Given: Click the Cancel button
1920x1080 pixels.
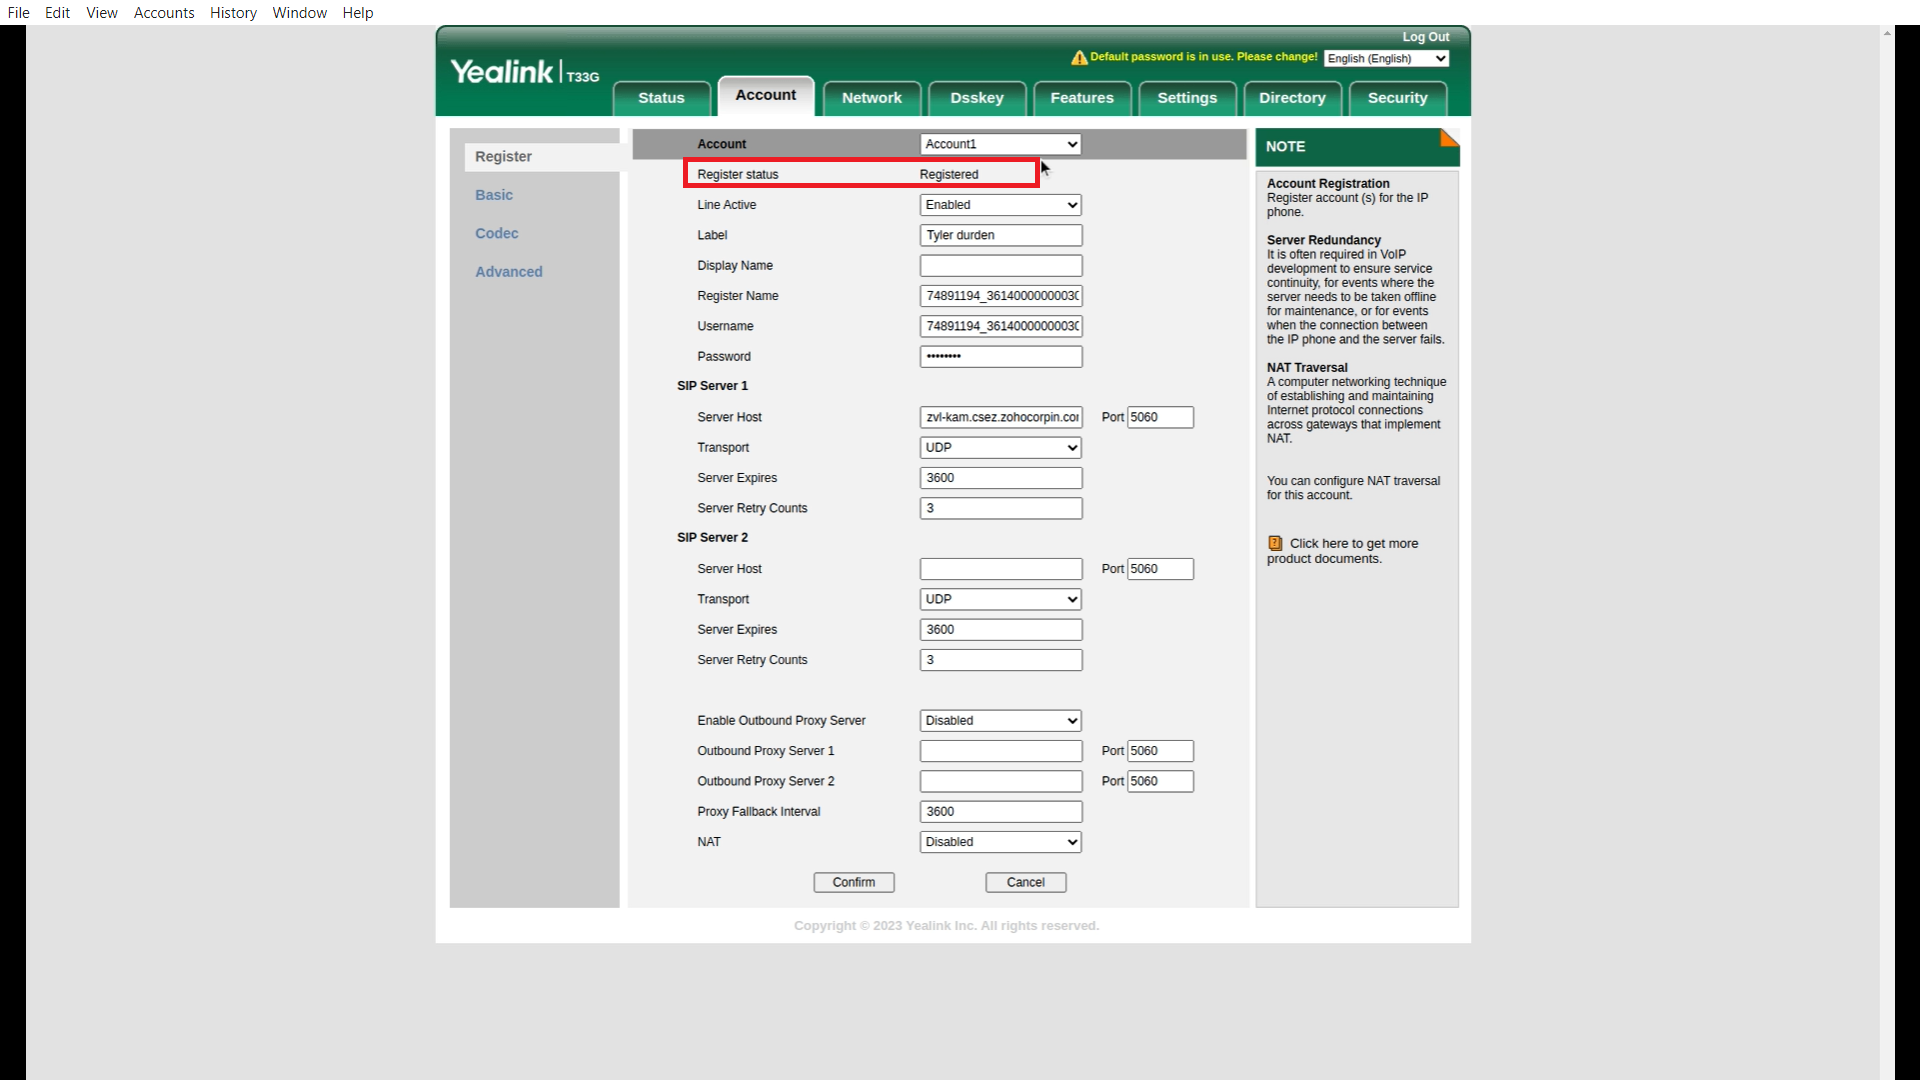Looking at the screenshot, I should click(x=1025, y=882).
